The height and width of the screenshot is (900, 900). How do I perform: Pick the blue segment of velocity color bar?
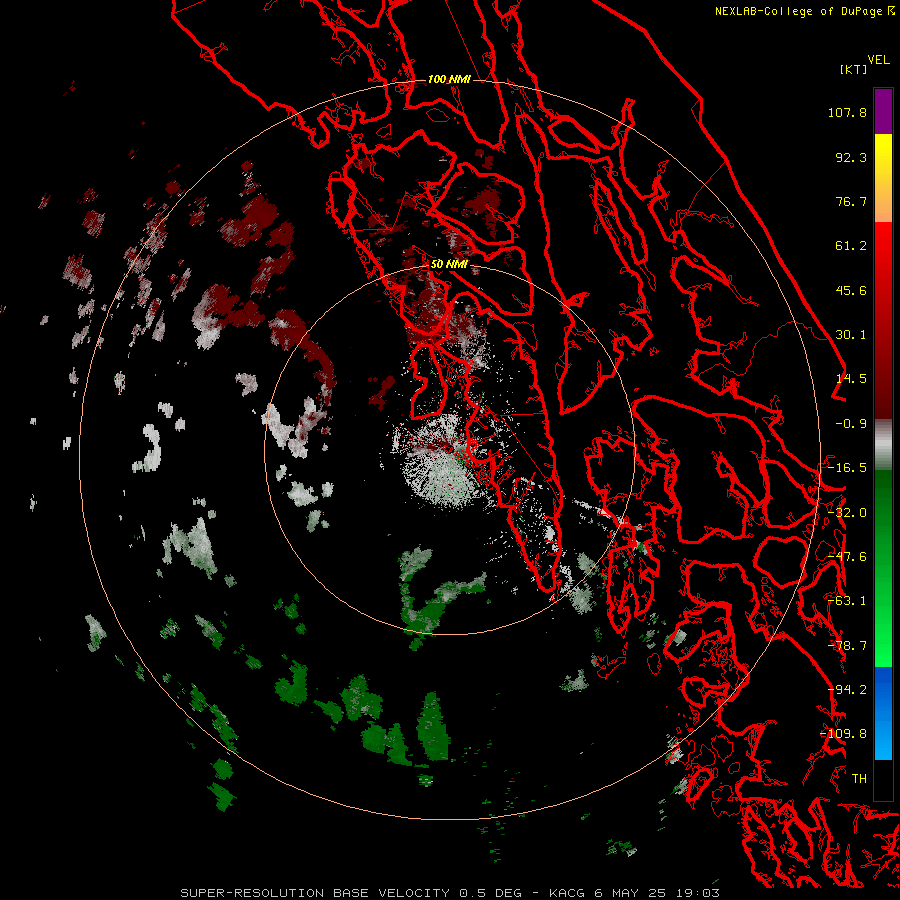pos(883,713)
